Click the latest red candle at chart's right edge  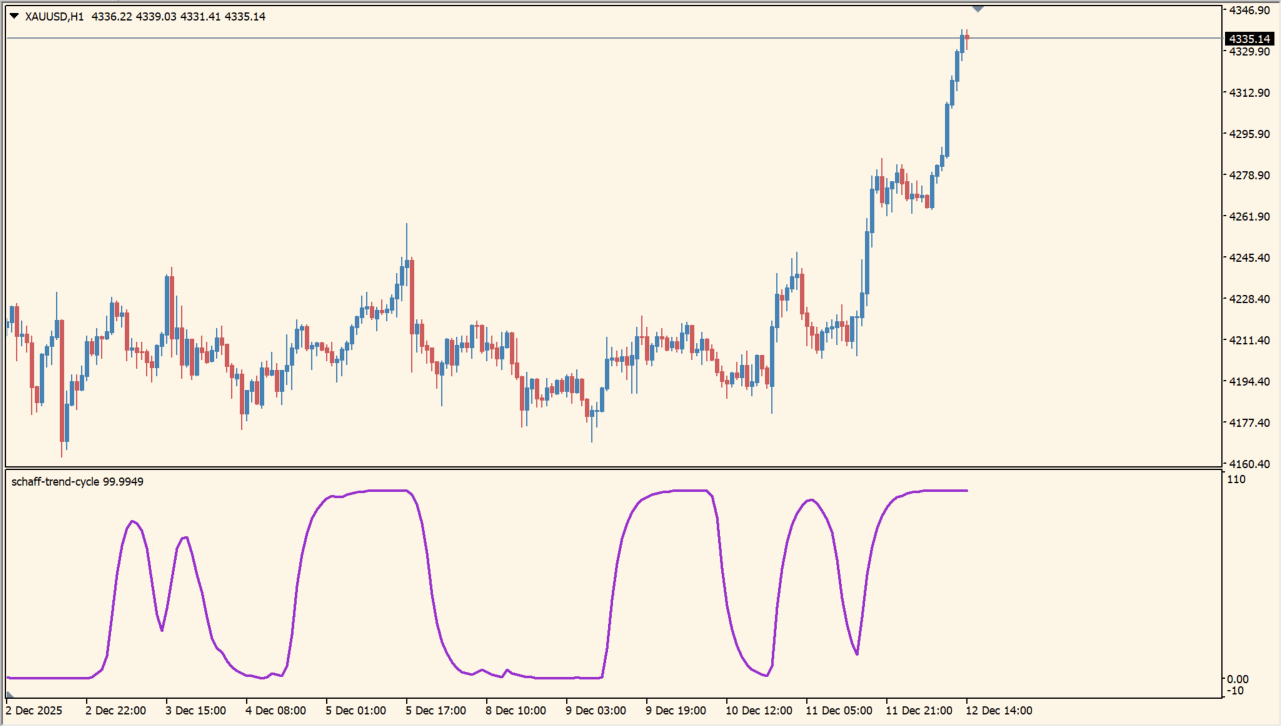966,40
